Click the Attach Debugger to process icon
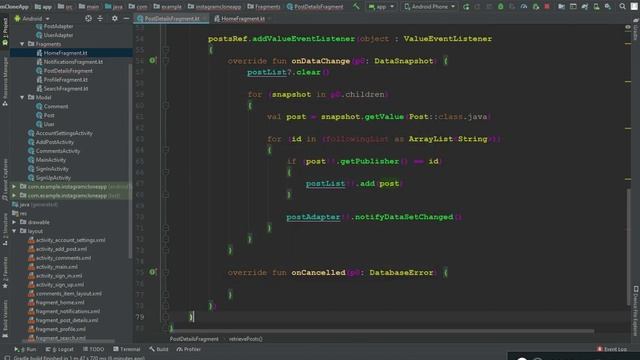Screen dimensions: 640x360 [536, 7]
